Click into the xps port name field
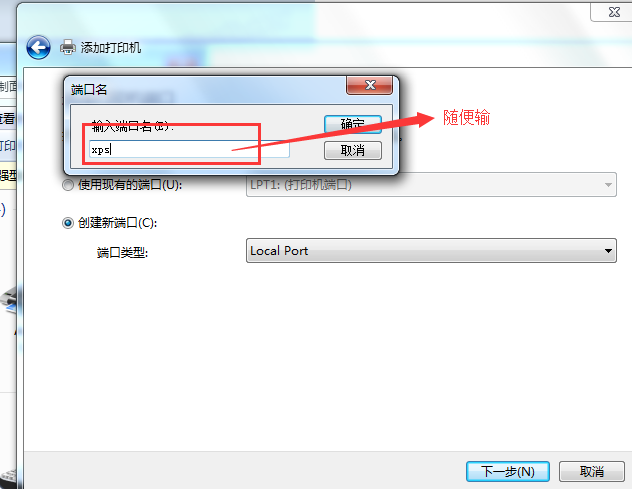Screen dimensions: 632x489 pos(189,149)
